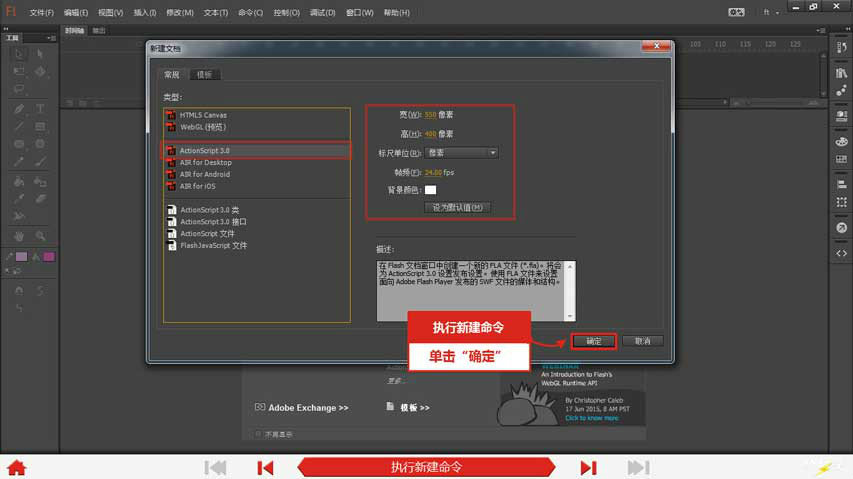Select the Zoom magnifier tool

point(40,236)
